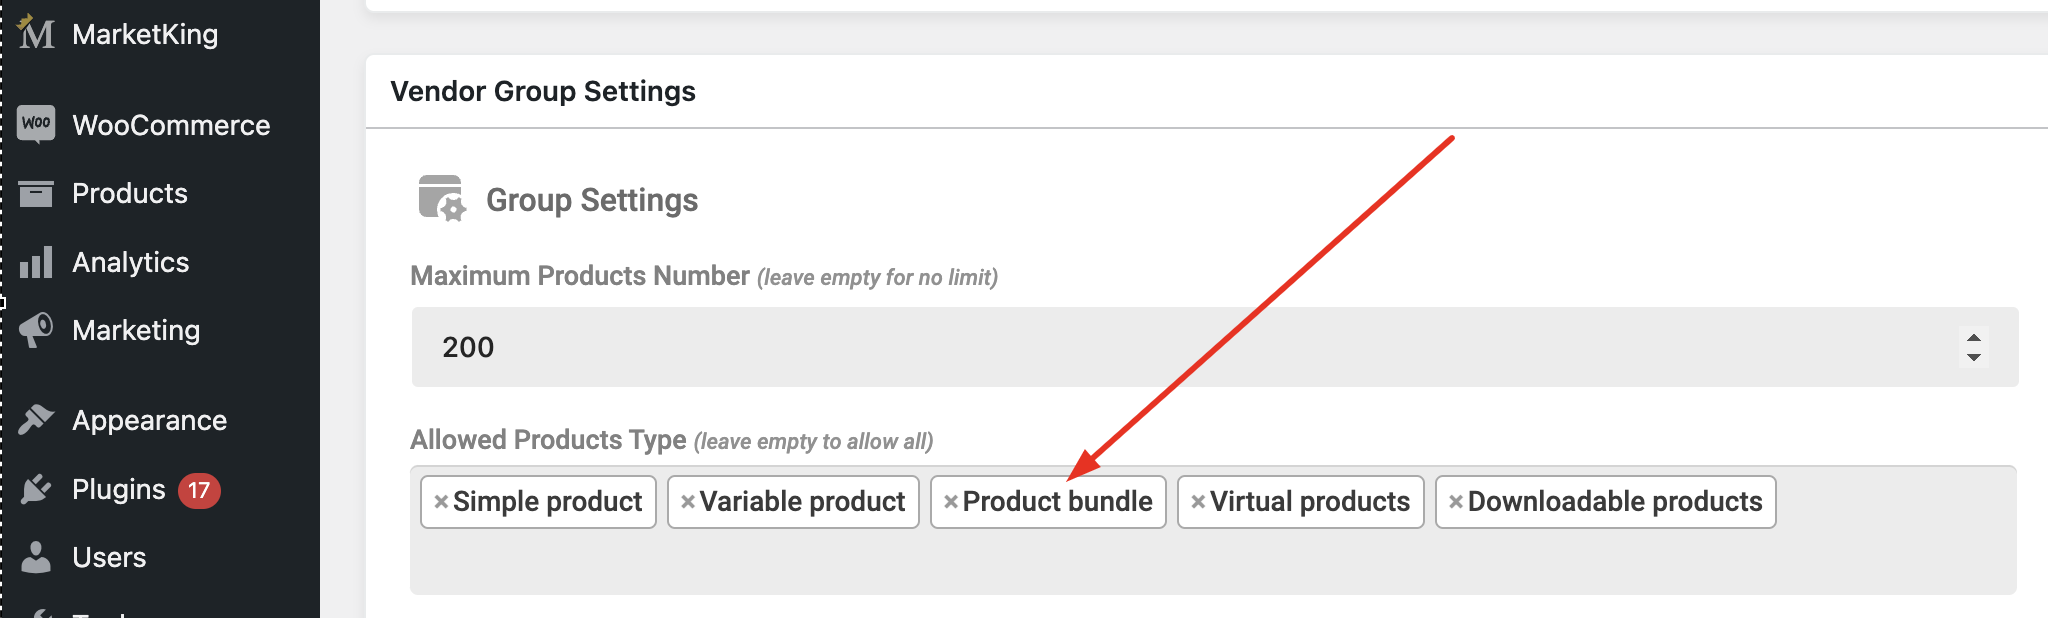This screenshot has width=2048, height=618.
Task: Remove the Simple product tag
Action: click(x=441, y=502)
